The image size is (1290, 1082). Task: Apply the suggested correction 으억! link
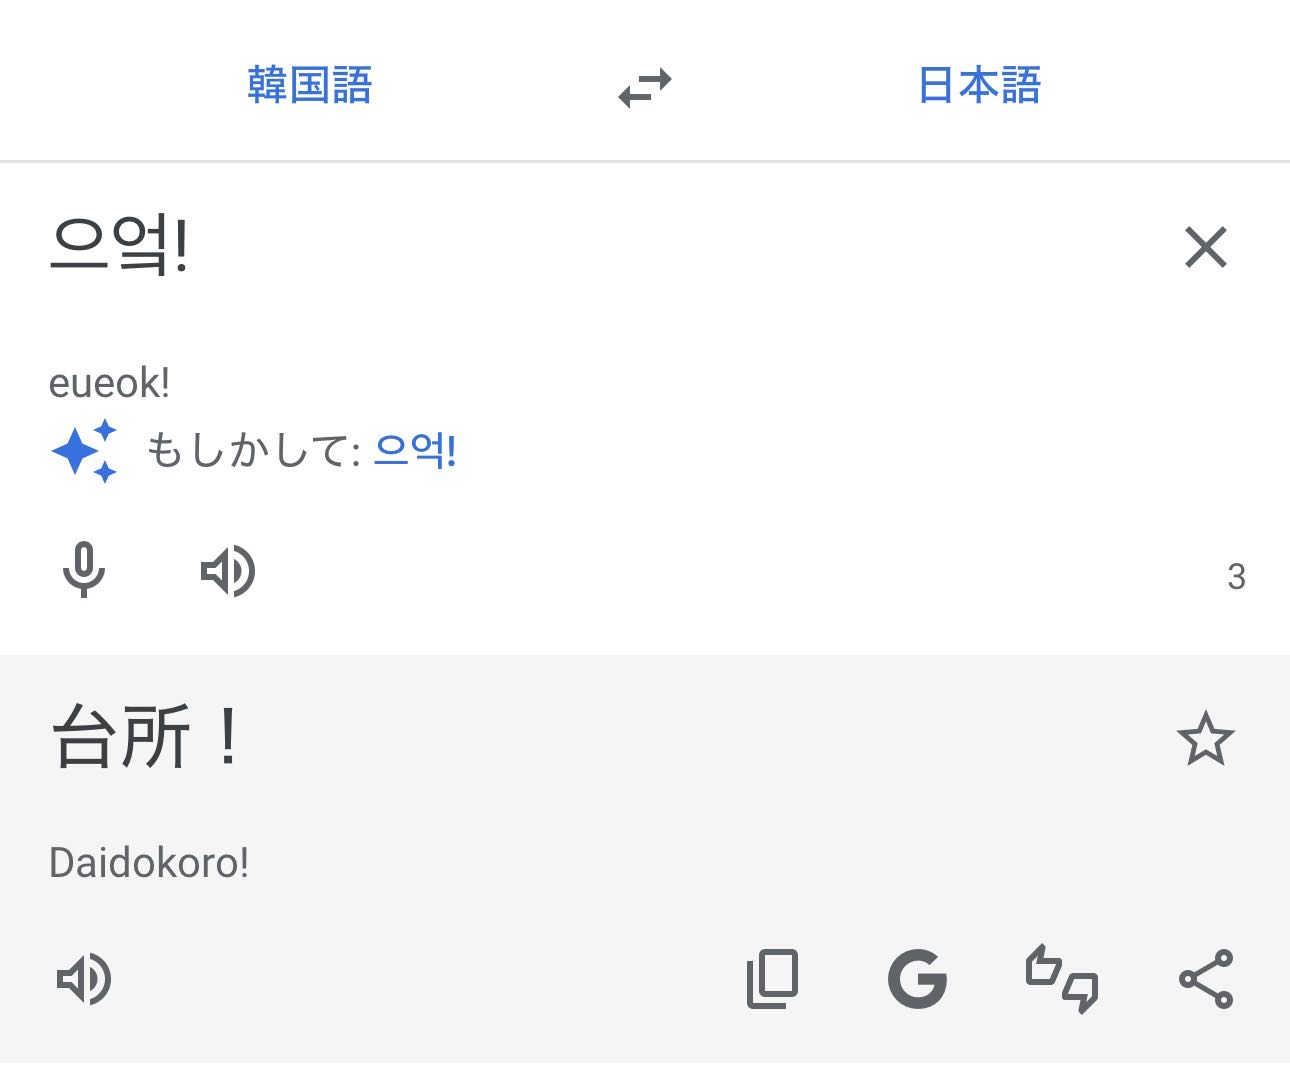coord(415,450)
